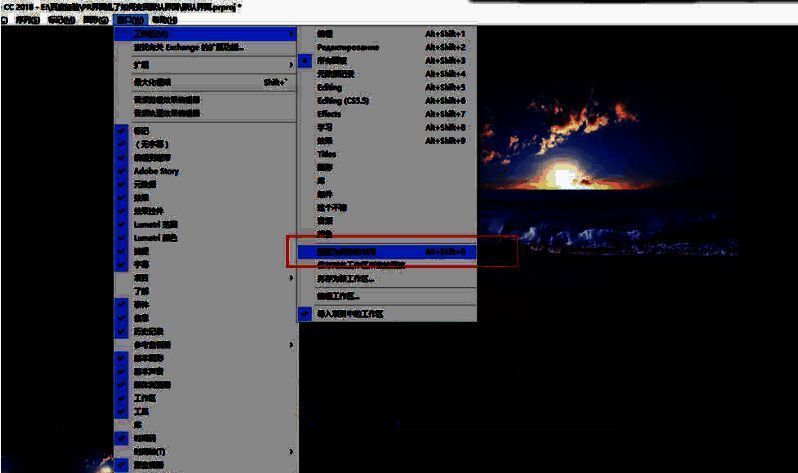
Task: Switch to the Effects workspace
Action: [x=329, y=114]
